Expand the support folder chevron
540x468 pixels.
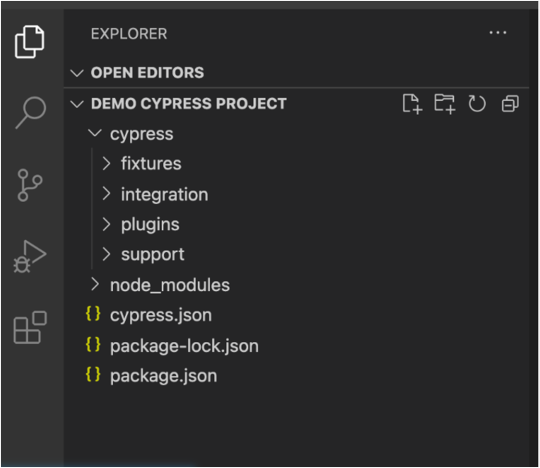[x=106, y=254]
